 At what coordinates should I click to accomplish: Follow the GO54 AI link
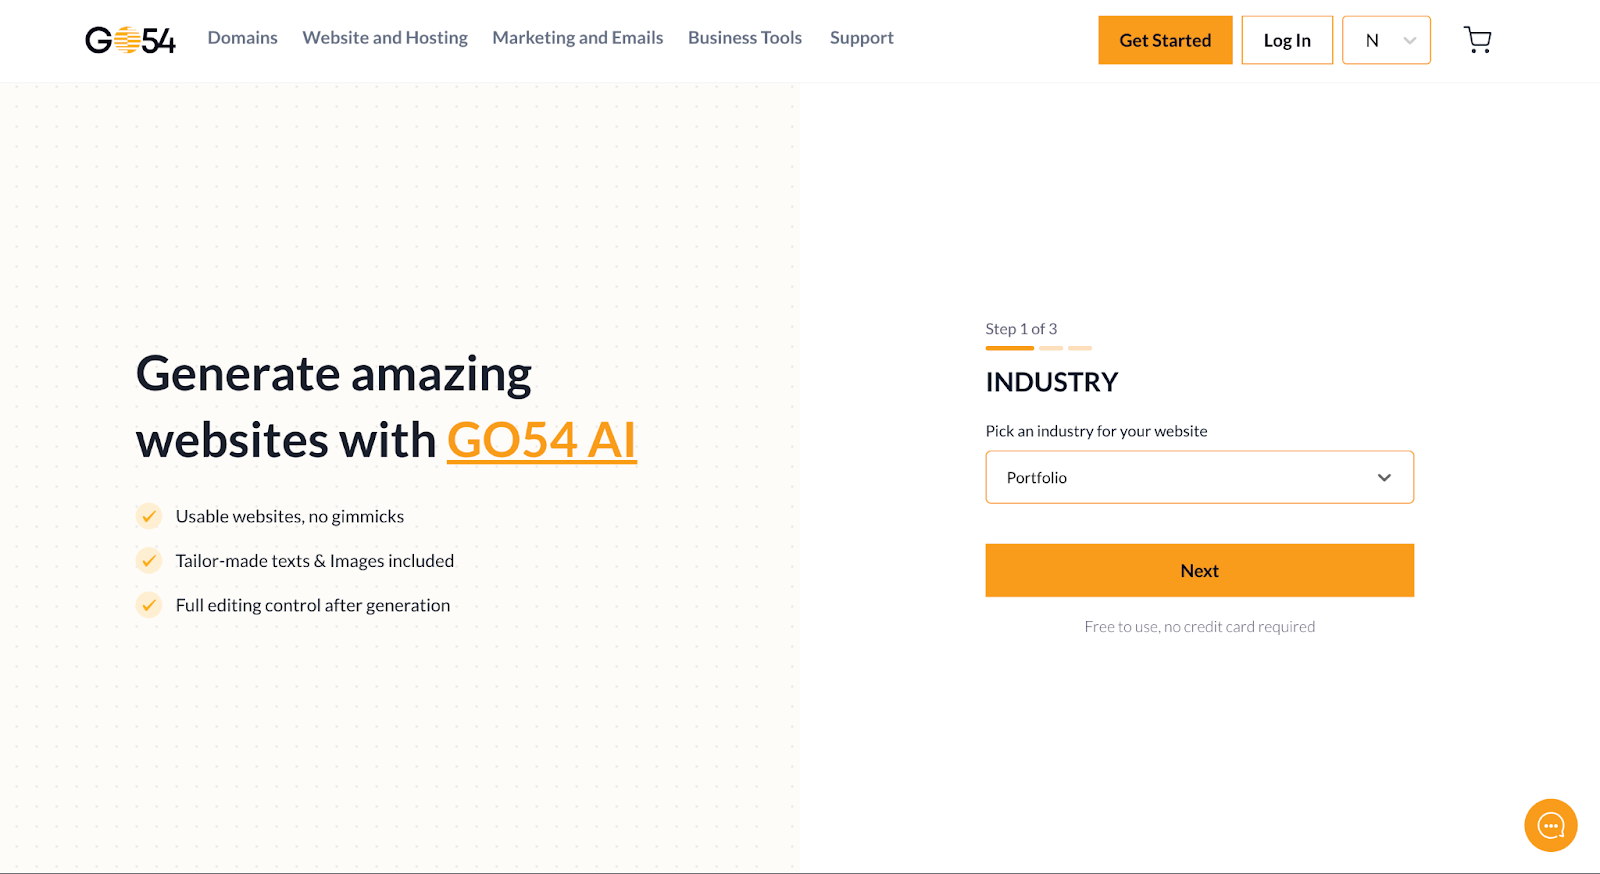pyautogui.click(x=541, y=440)
